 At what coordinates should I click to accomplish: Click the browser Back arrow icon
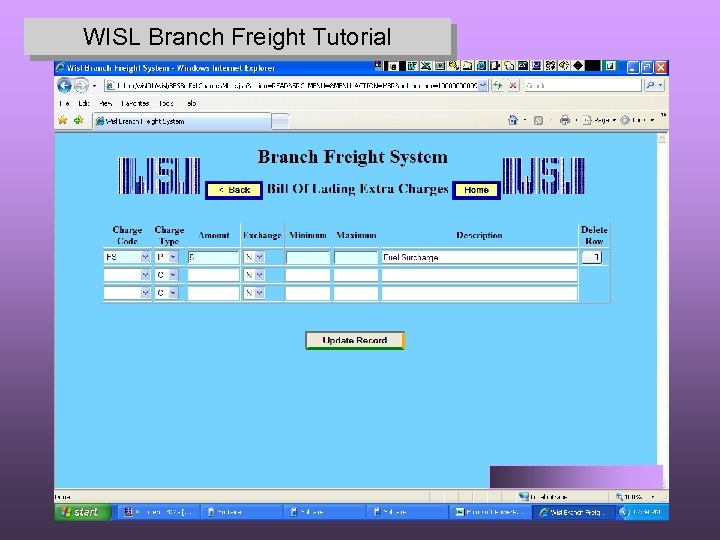(65, 85)
